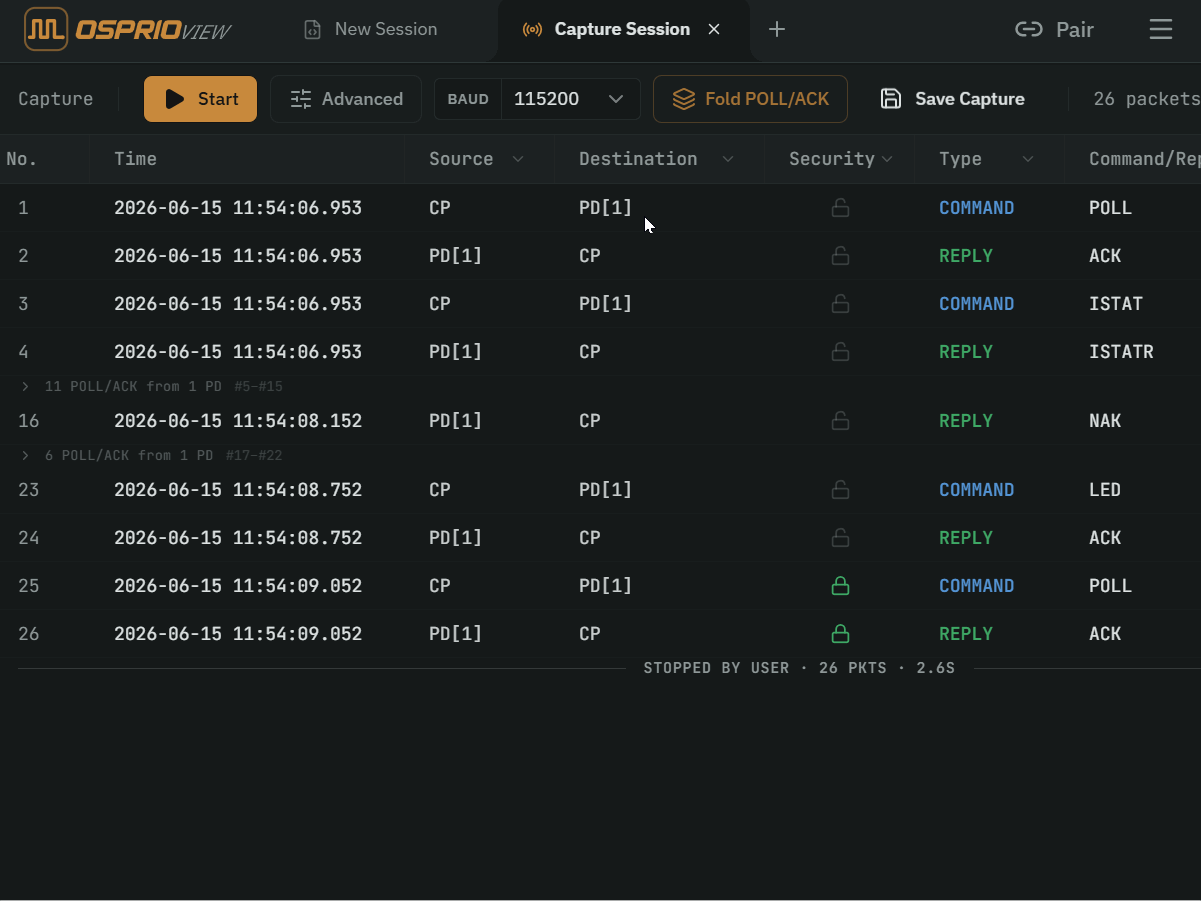1201x901 pixels.
Task: Click ACK reply in packet 26
Action: [1105, 634]
